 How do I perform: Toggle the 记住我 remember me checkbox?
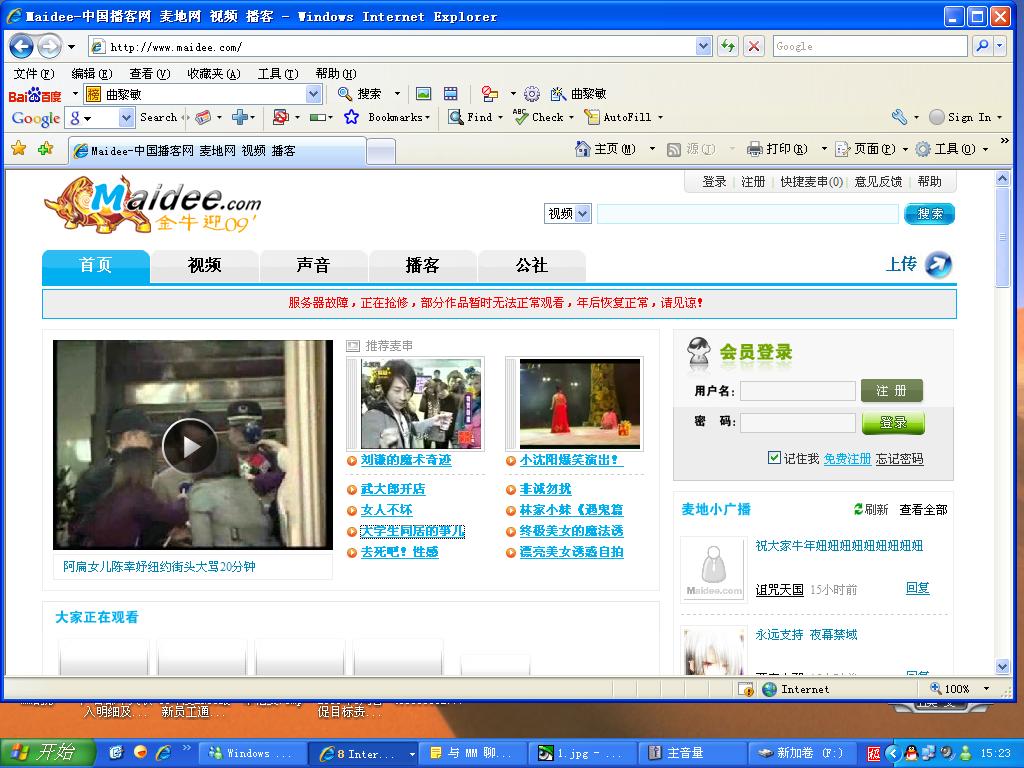point(774,458)
